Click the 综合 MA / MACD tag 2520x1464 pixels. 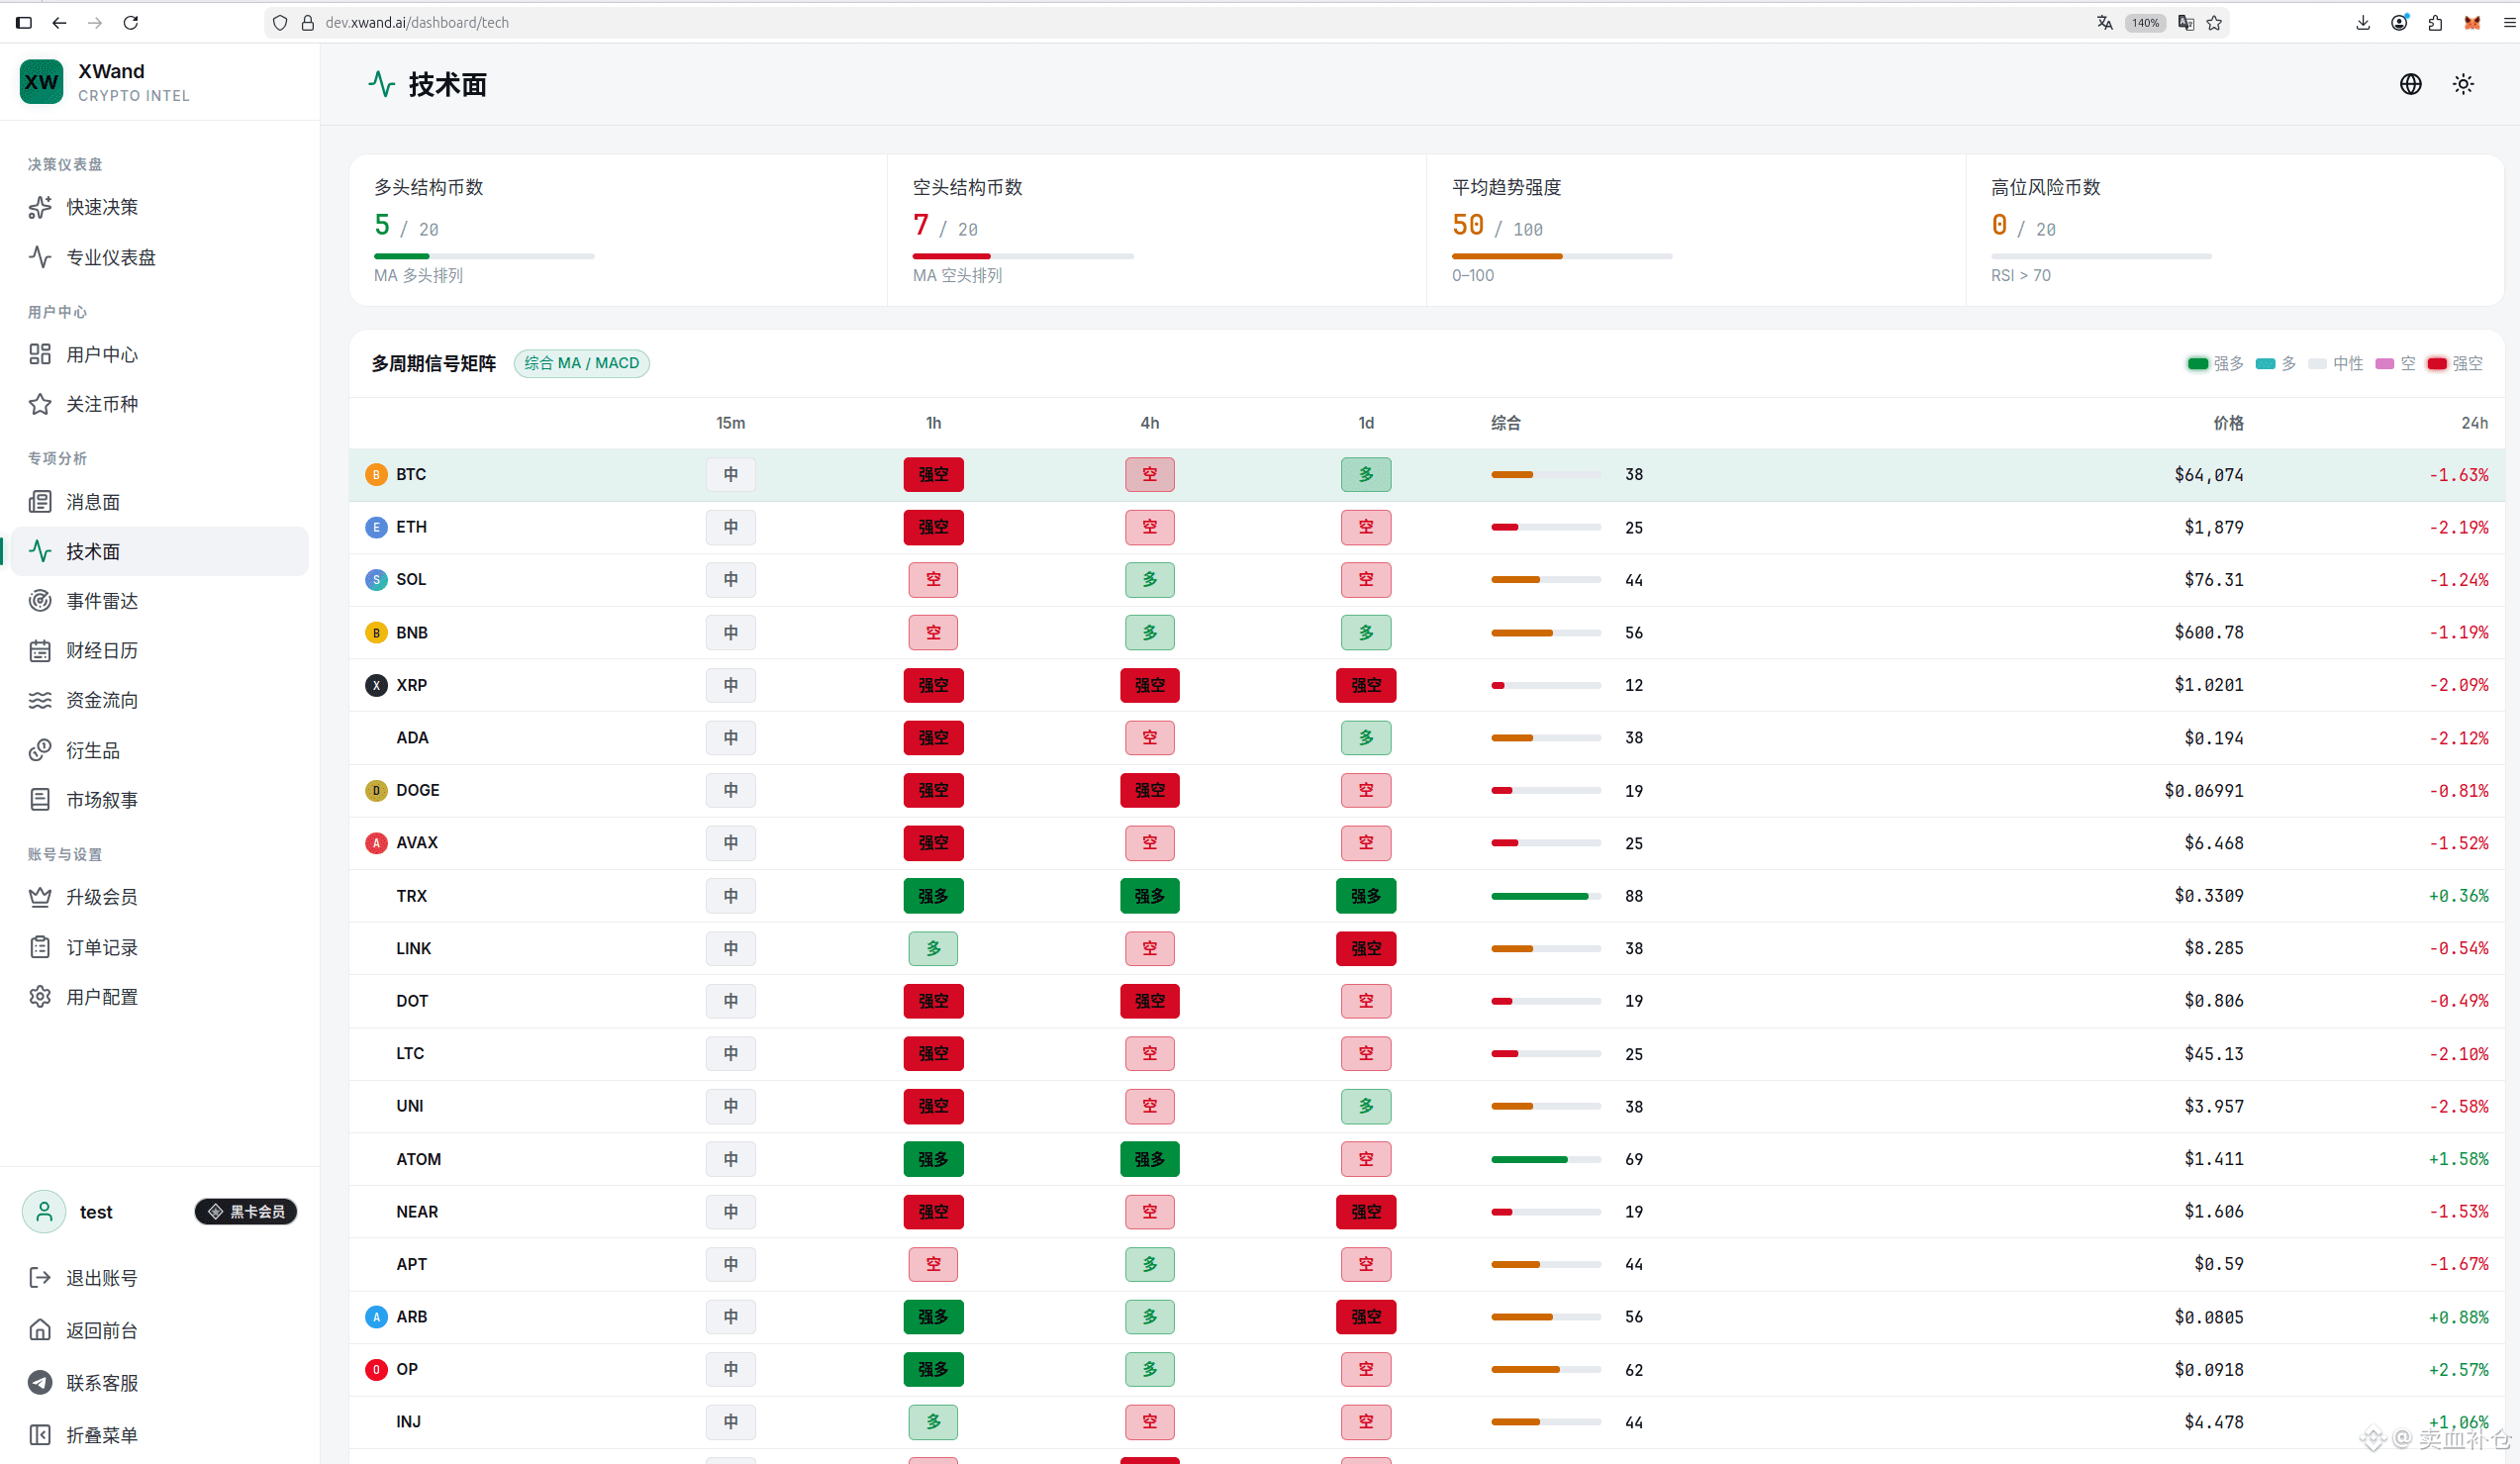(x=582, y=363)
